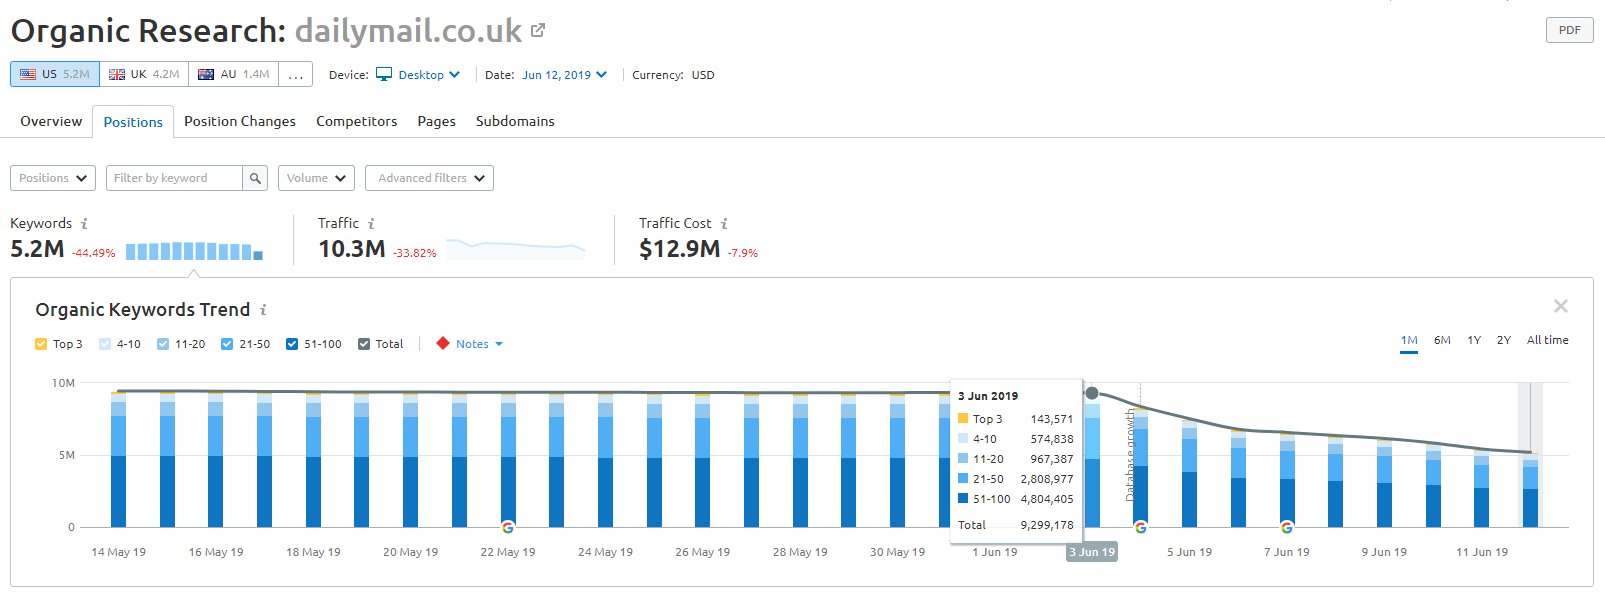
Task: Switch to the Position Changes tab
Action: 240,121
